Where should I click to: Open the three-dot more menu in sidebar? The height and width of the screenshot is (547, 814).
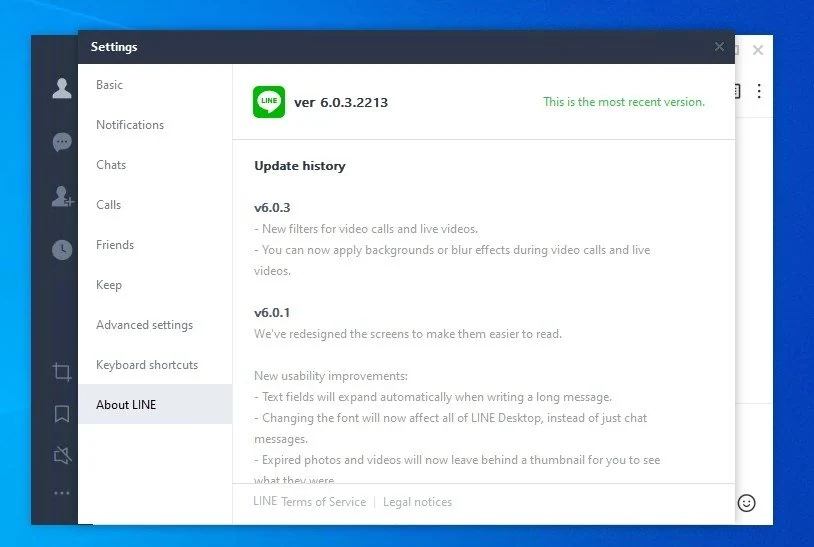[x=62, y=493]
